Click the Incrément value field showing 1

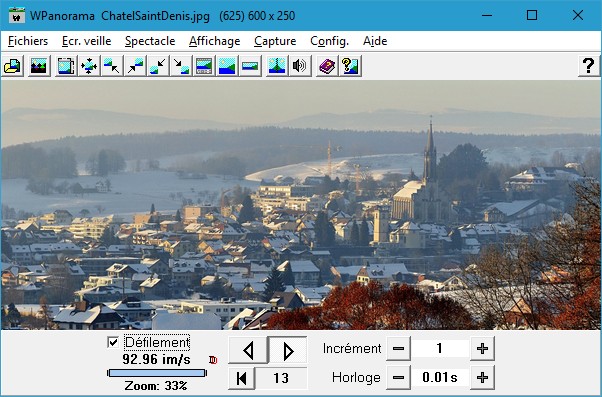pos(440,349)
